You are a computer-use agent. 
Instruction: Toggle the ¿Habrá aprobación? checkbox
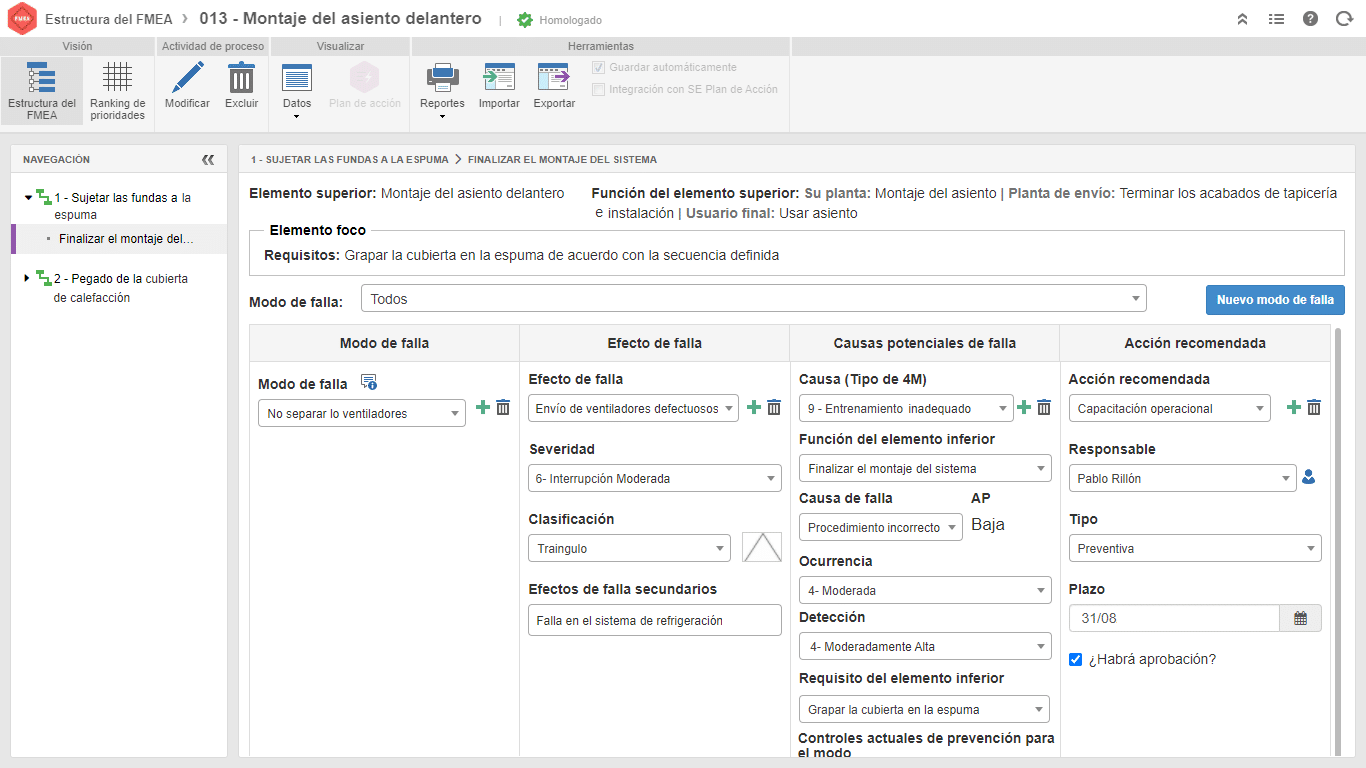click(x=1075, y=659)
